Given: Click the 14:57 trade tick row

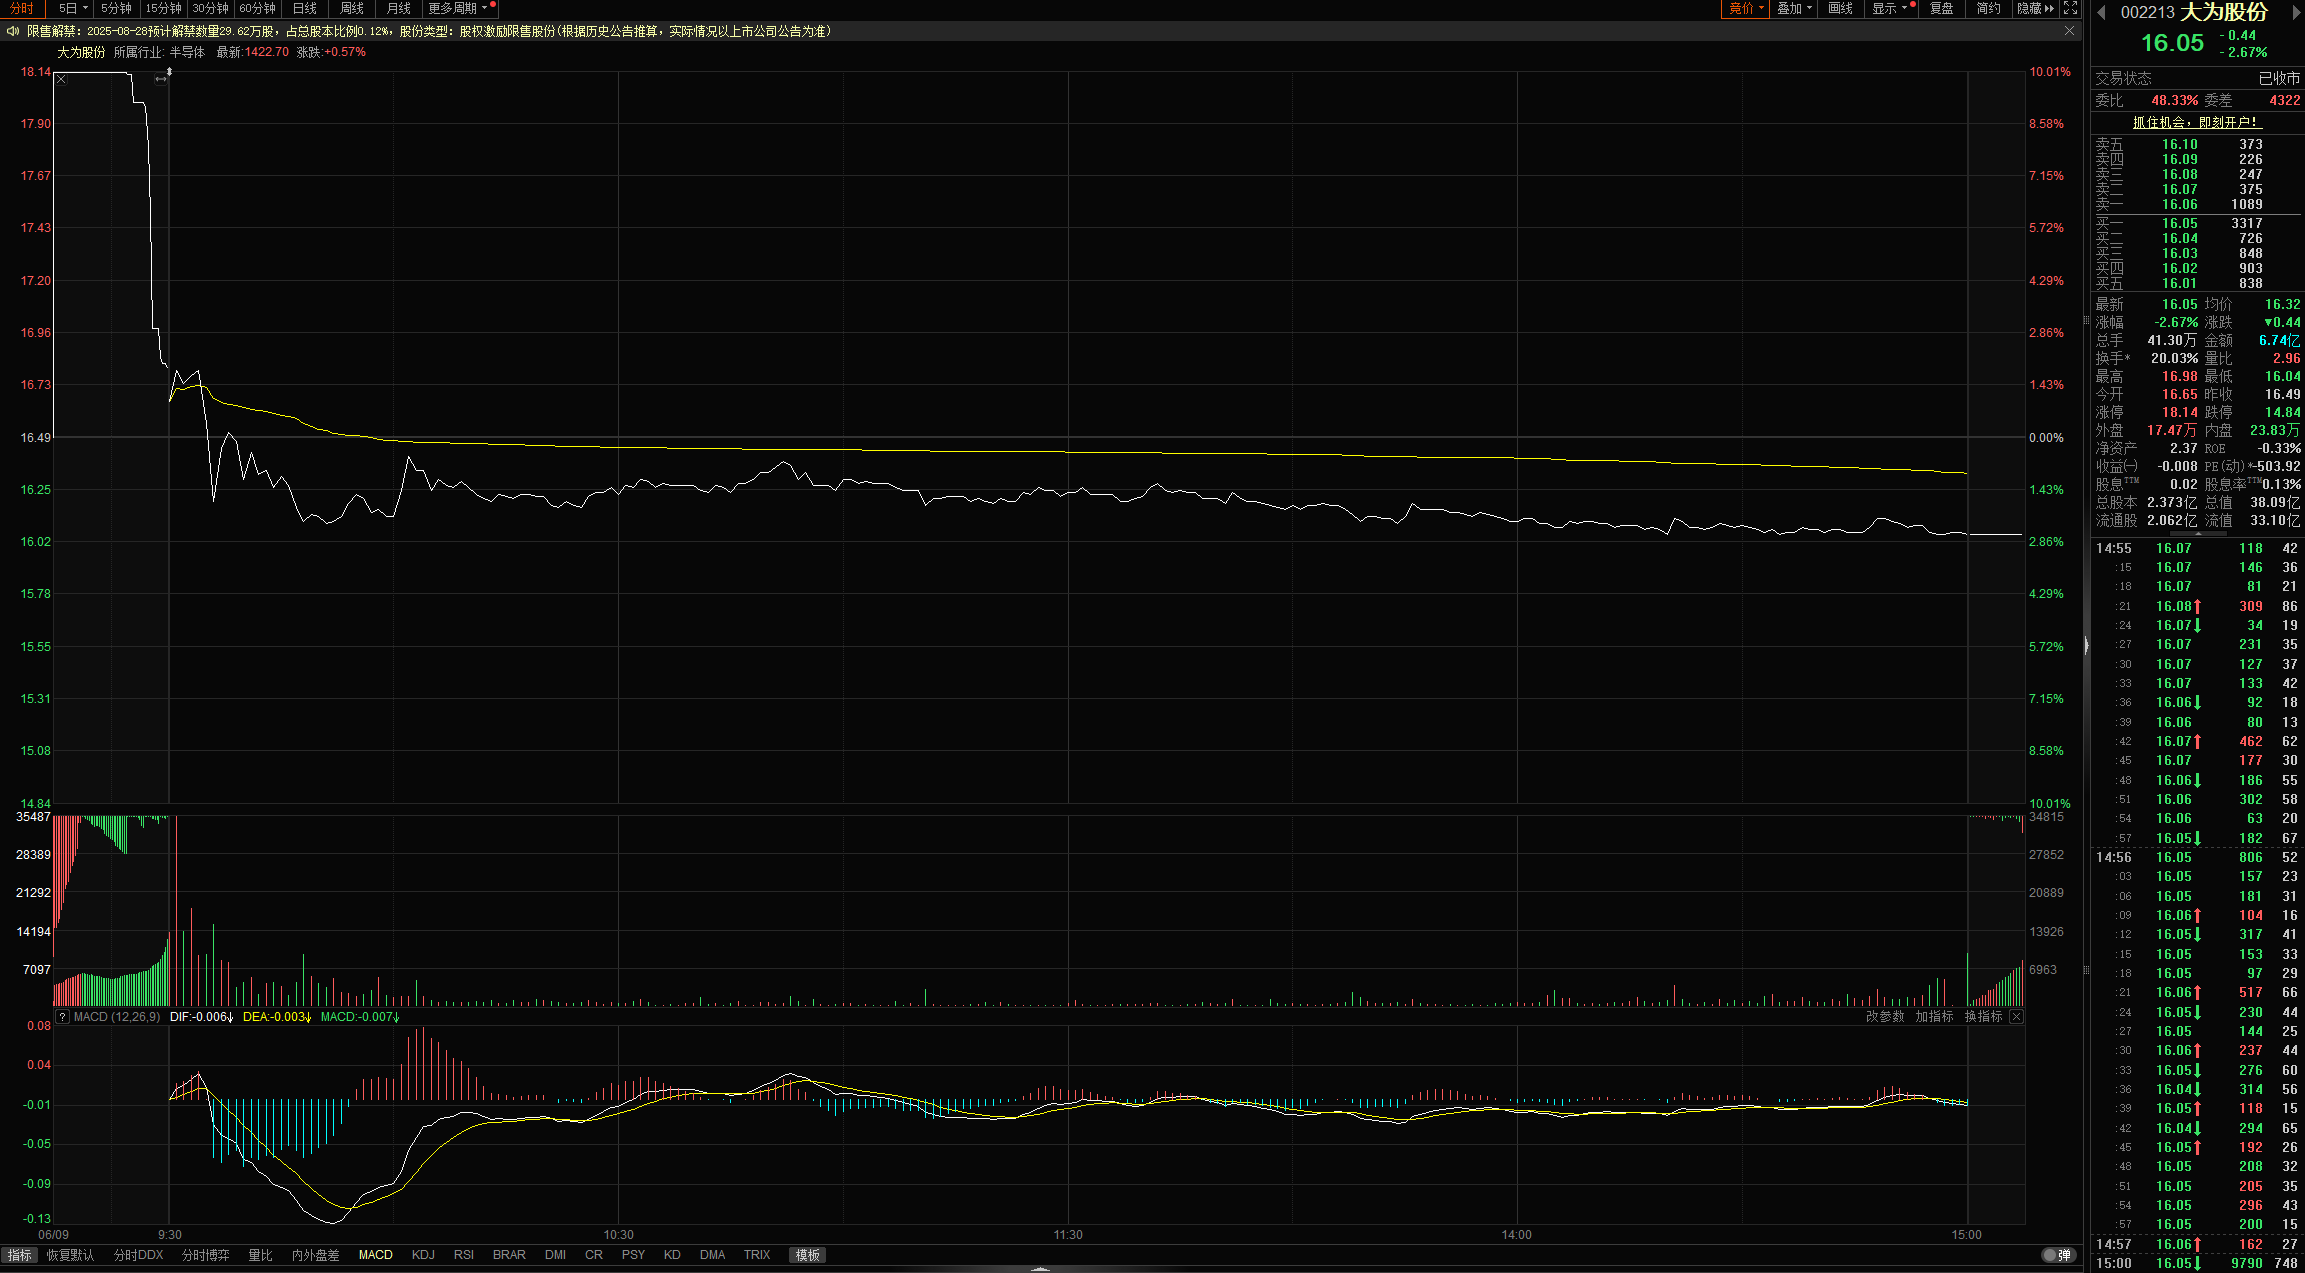Looking at the screenshot, I should 2198,1244.
